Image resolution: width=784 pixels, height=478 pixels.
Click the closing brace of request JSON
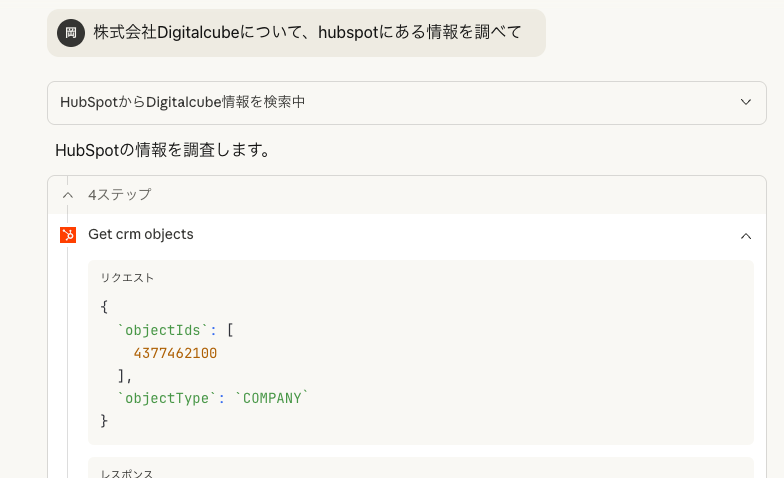click(x=105, y=421)
